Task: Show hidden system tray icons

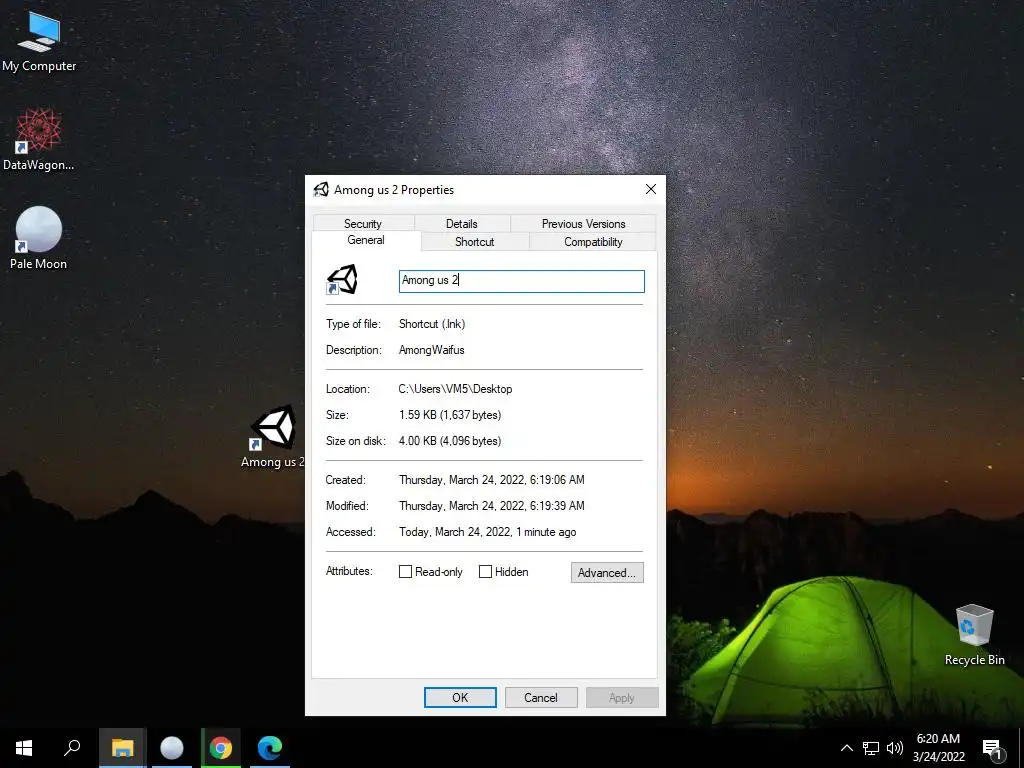Action: point(846,748)
